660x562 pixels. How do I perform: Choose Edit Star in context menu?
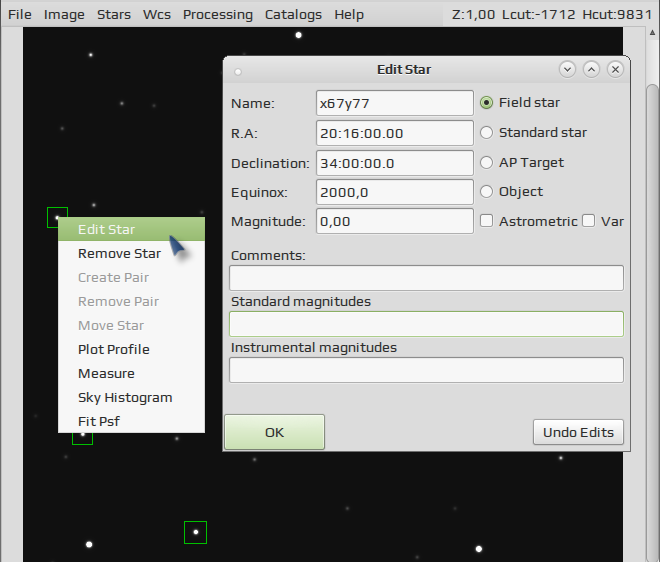point(131,229)
